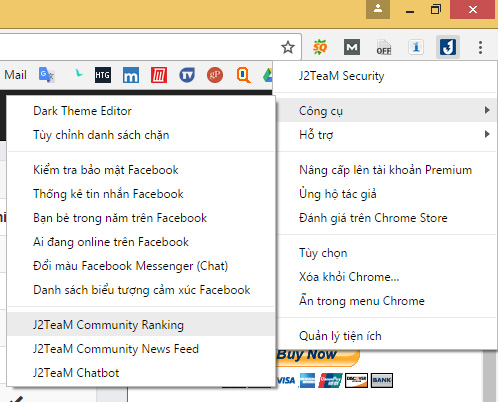Click the Visa payment logo
Image resolution: width=498 pixels, height=402 pixels.
pos(286,380)
